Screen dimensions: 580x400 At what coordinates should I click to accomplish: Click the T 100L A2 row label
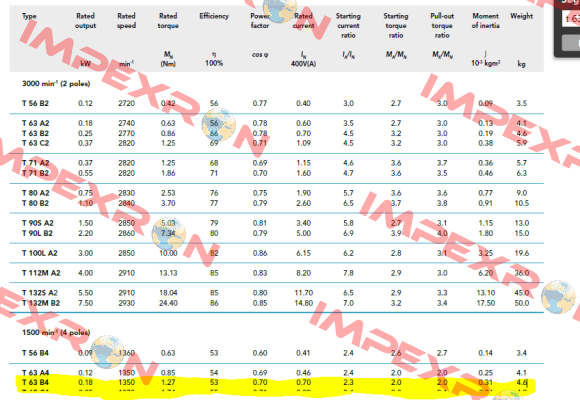(x=40, y=253)
